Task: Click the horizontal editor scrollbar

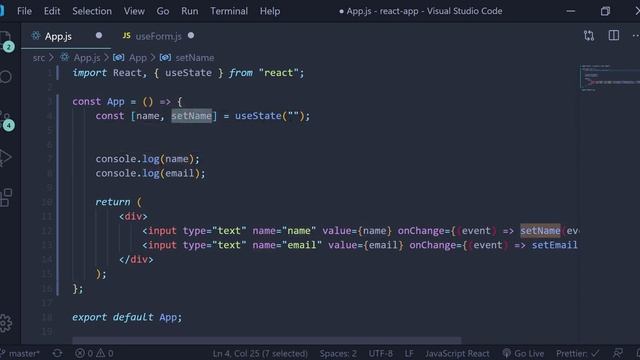Action: pyautogui.click(x=267, y=340)
